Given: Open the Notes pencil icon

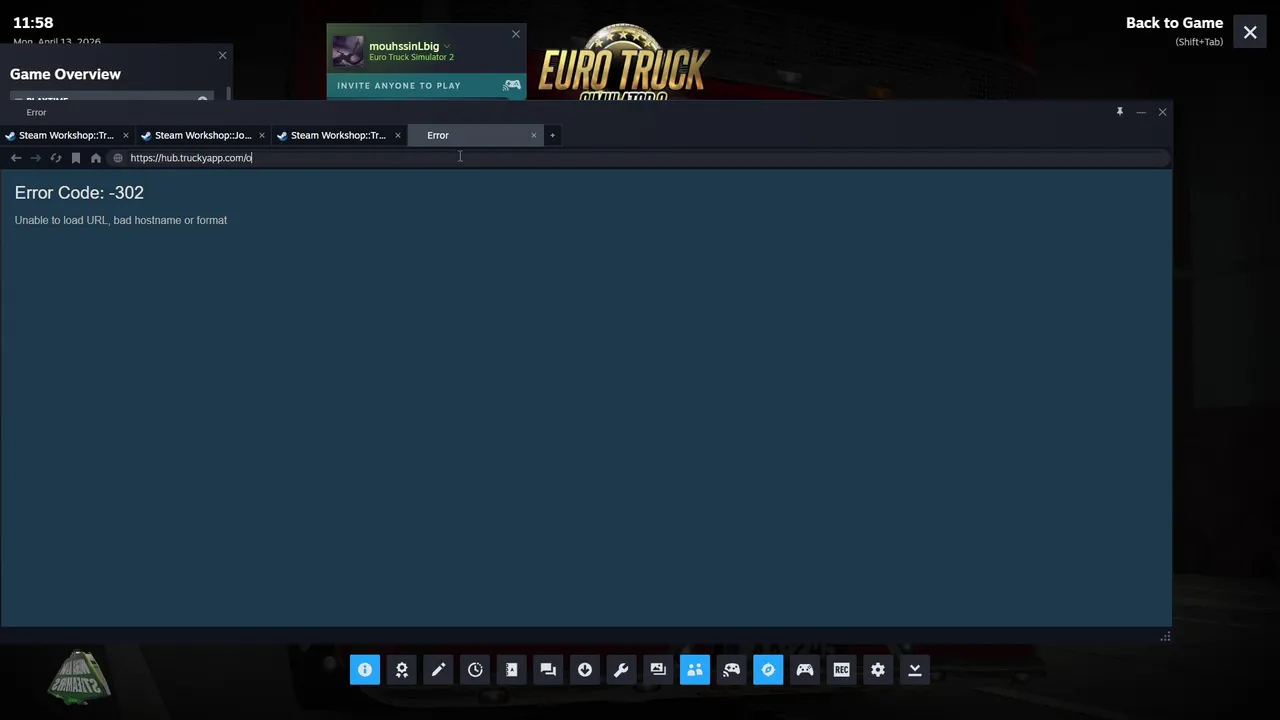Looking at the screenshot, I should pyautogui.click(x=438, y=670).
